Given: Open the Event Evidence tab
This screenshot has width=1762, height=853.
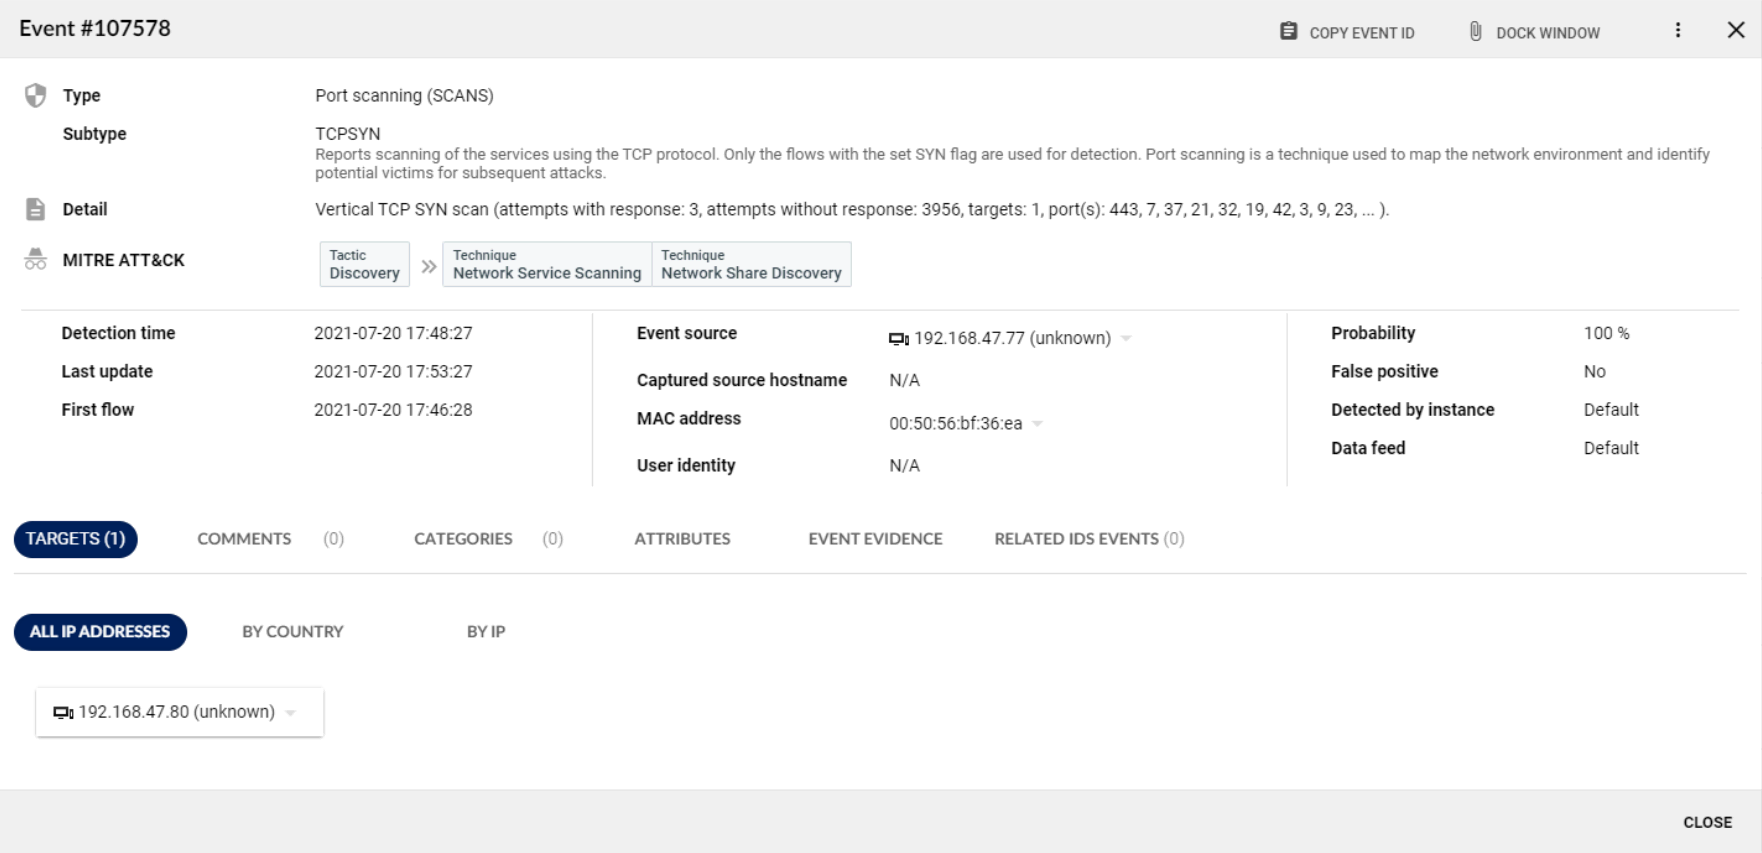Looking at the screenshot, I should tap(875, 539).
